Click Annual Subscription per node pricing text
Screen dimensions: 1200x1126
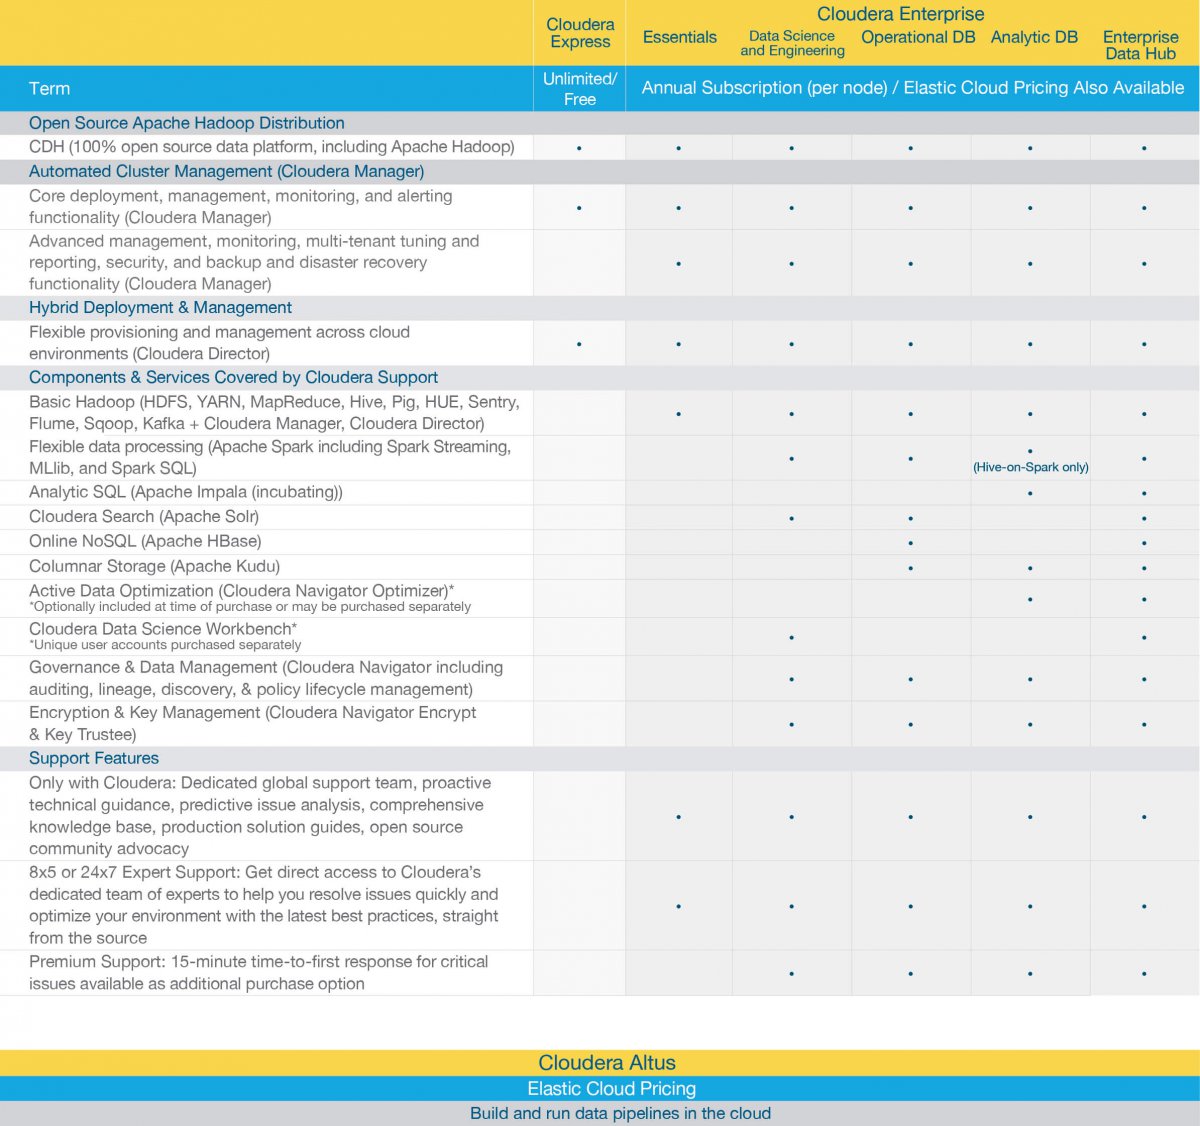[913, 88]
